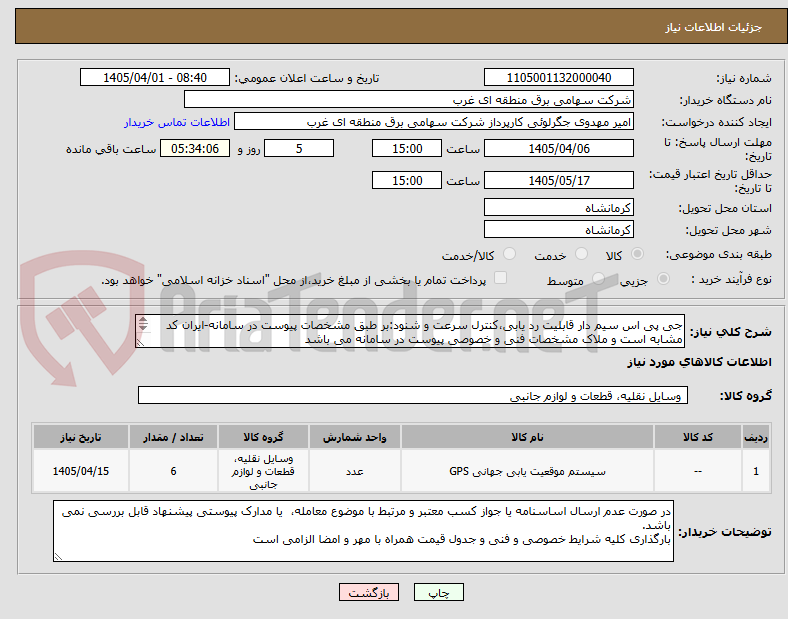Image resolution: width=788 pixels, height=619 pixels.
Task: Click the delivery province field کرمانشاه
Action: tap(559, 207)
